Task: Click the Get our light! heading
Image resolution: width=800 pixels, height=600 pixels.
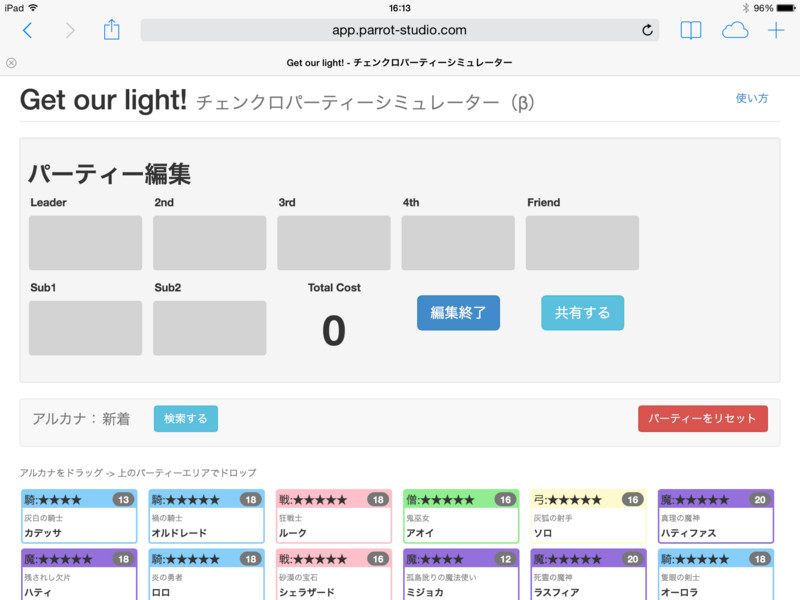Action: point(104,100)
